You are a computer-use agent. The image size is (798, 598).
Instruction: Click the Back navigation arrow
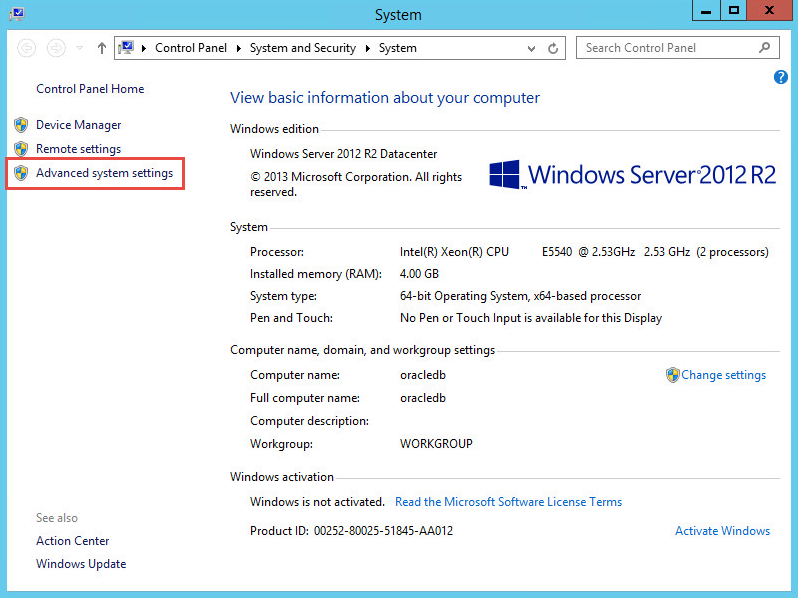click(26, 48)
